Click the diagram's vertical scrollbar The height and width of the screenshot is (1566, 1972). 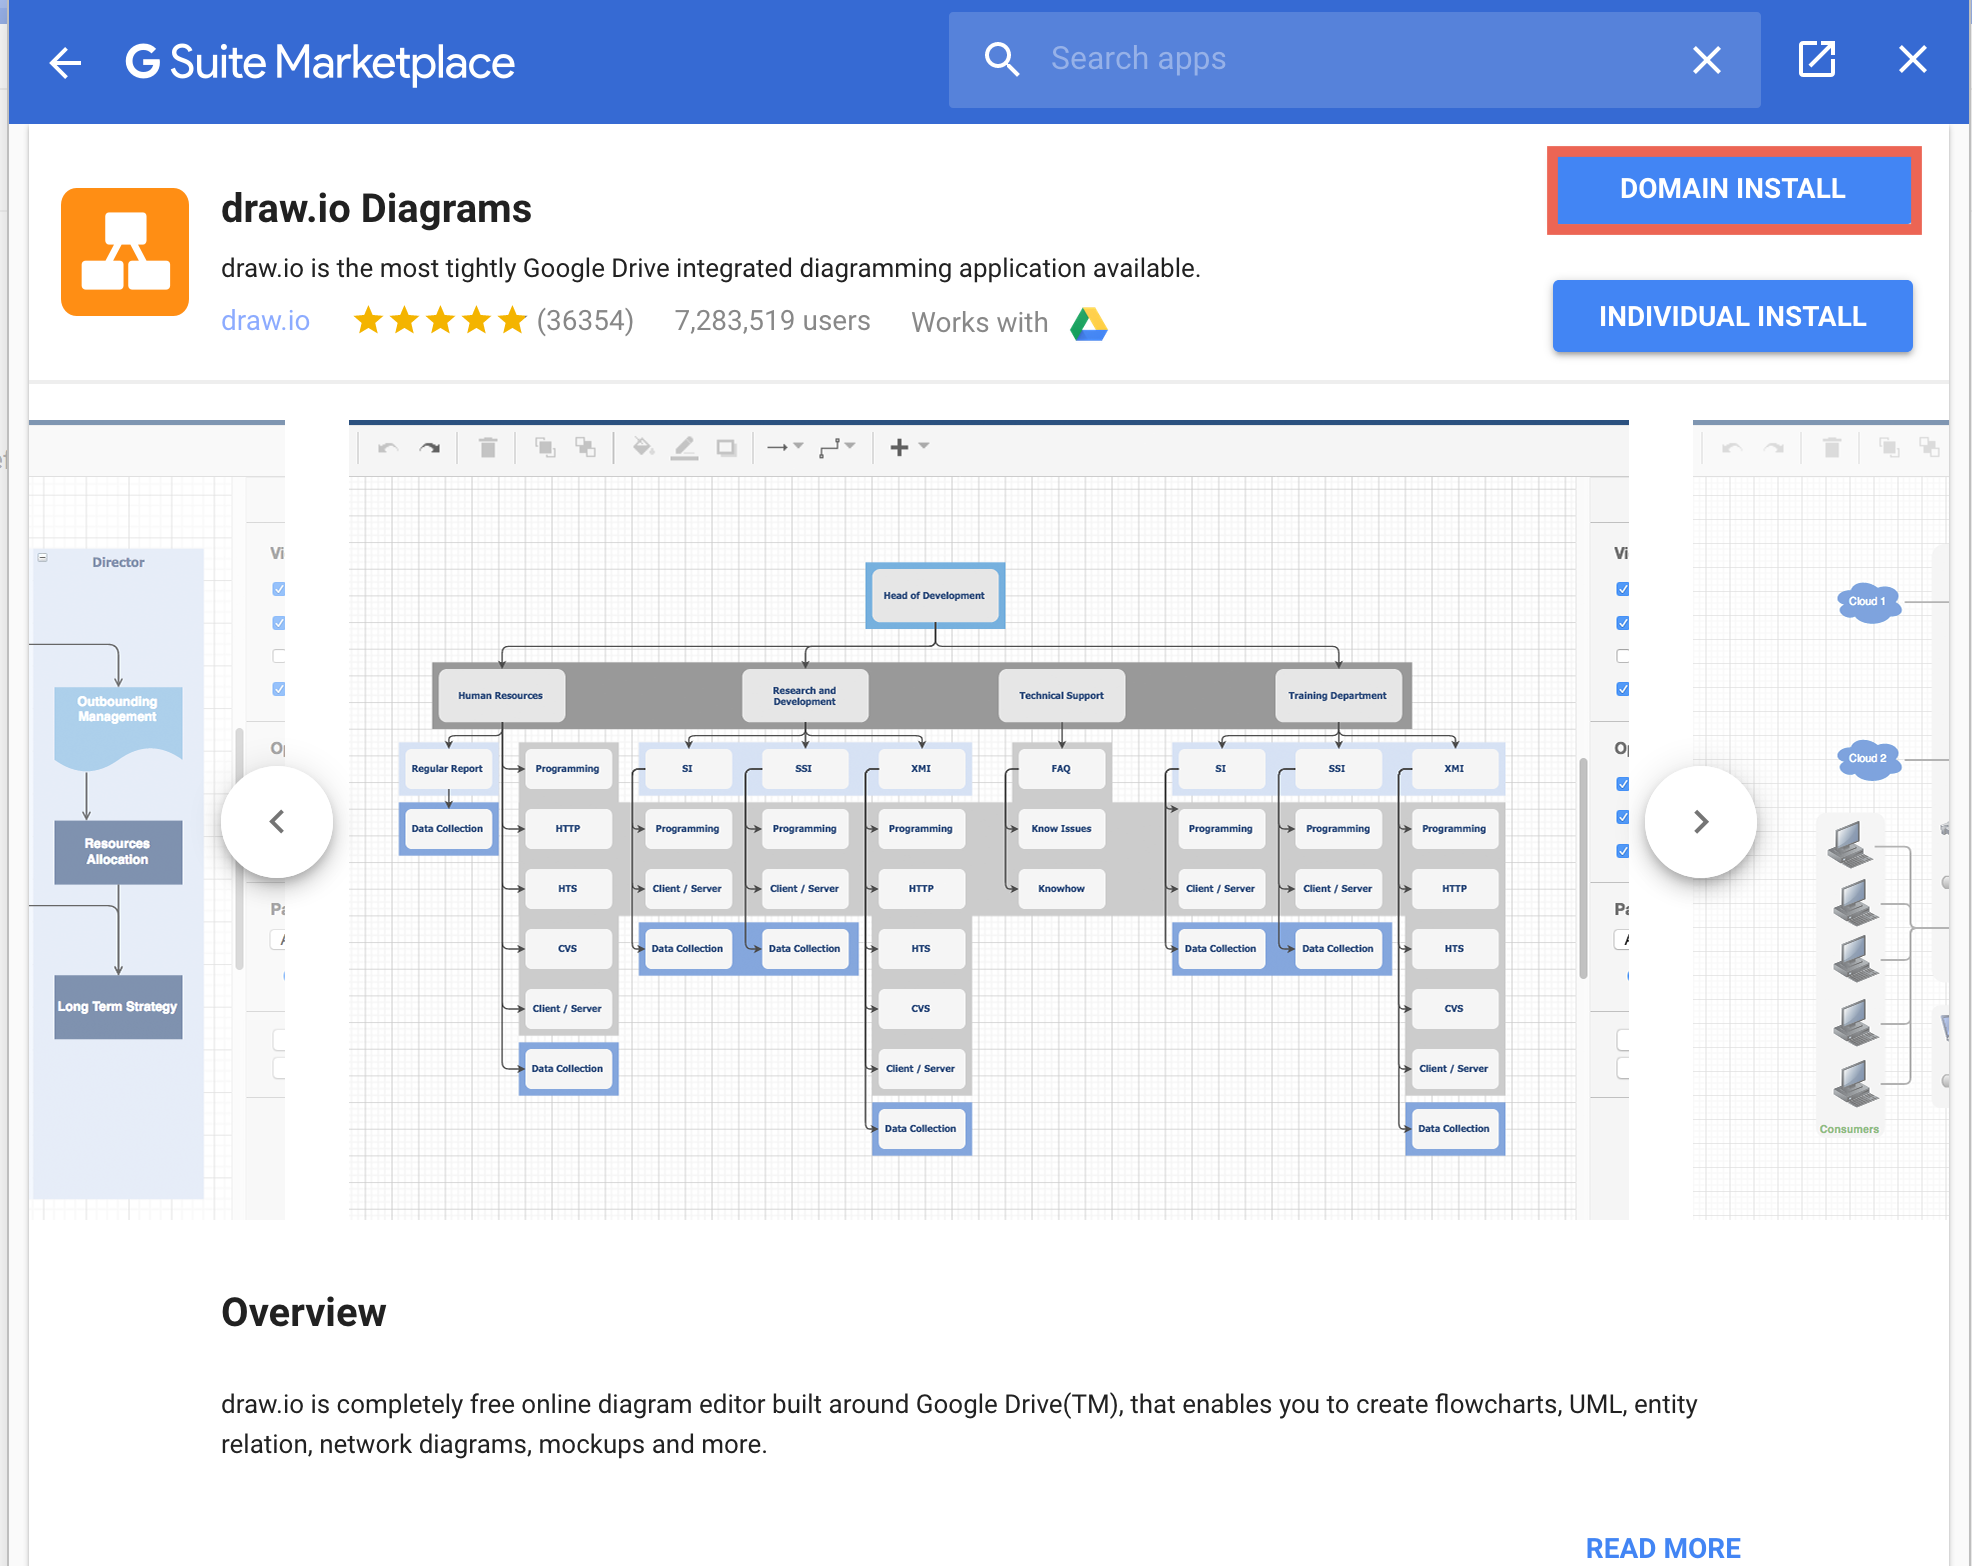(x=1583, y=869)
